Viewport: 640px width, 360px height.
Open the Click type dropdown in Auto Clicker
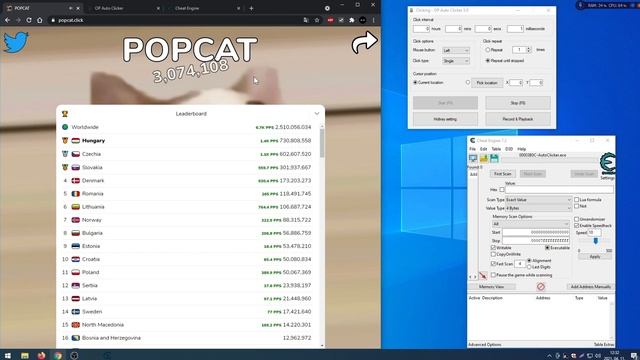tap(456, 61)
